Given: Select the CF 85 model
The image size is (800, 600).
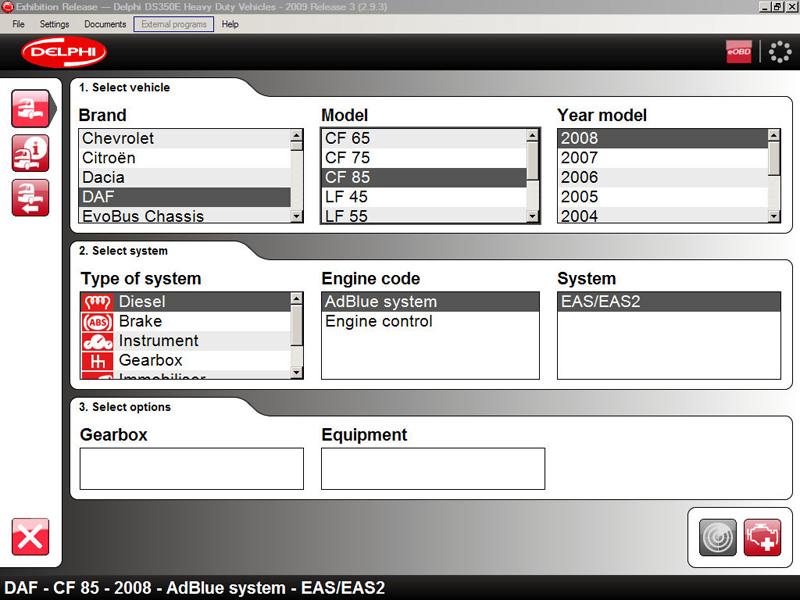Looking at the screenshot, I should [424, 178].
